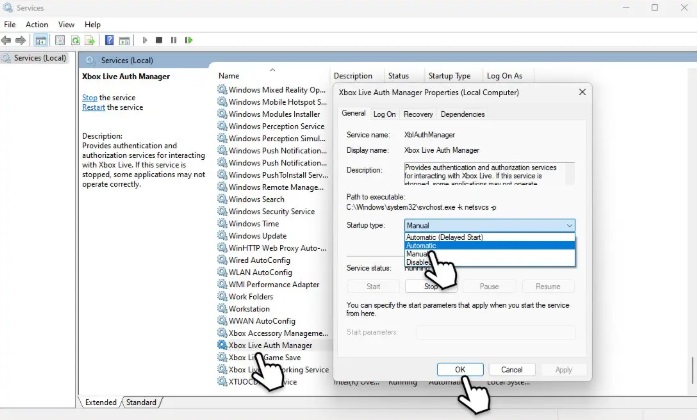Open the Startup type combo box
This screenshot has height=420, width=697.
tap(489, 225)
